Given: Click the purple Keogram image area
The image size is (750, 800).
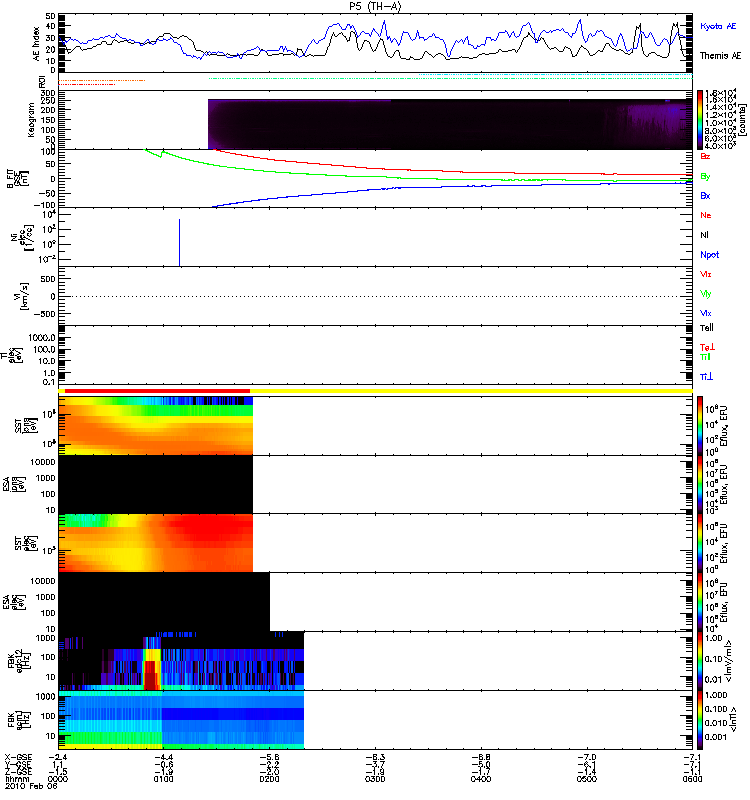Looking at the screenshot, I should (450, 124).
